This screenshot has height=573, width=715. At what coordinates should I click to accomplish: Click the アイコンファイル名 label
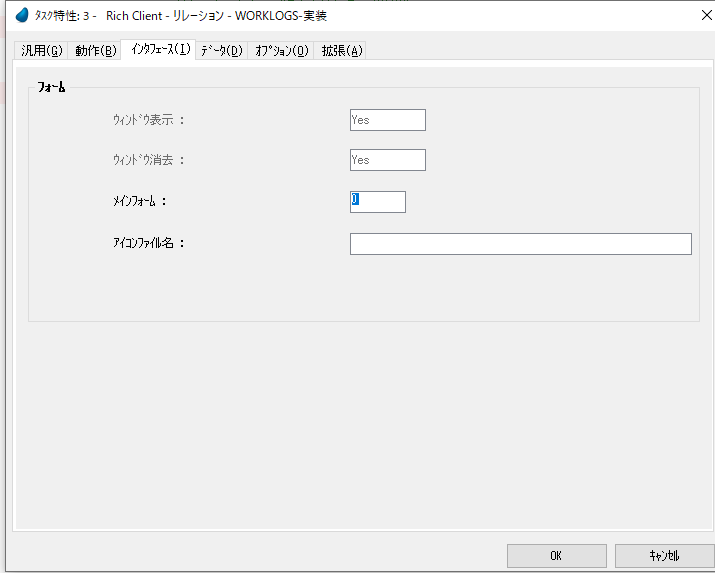[x=149, y=242]
